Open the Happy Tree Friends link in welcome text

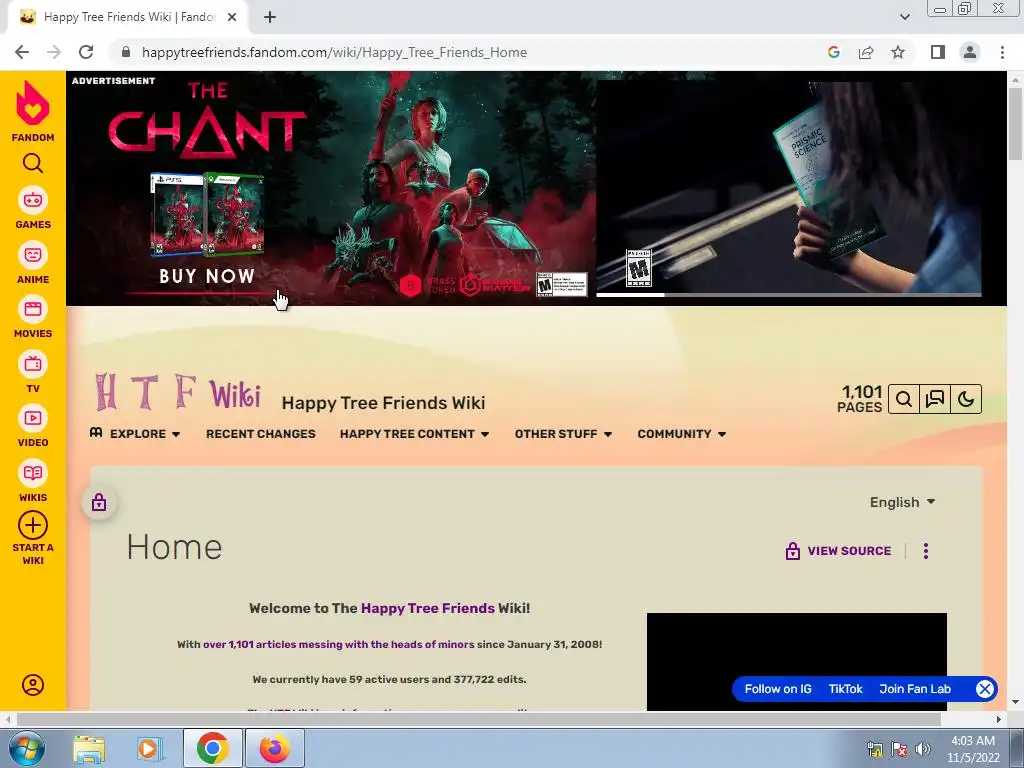(x=427, y=608)
